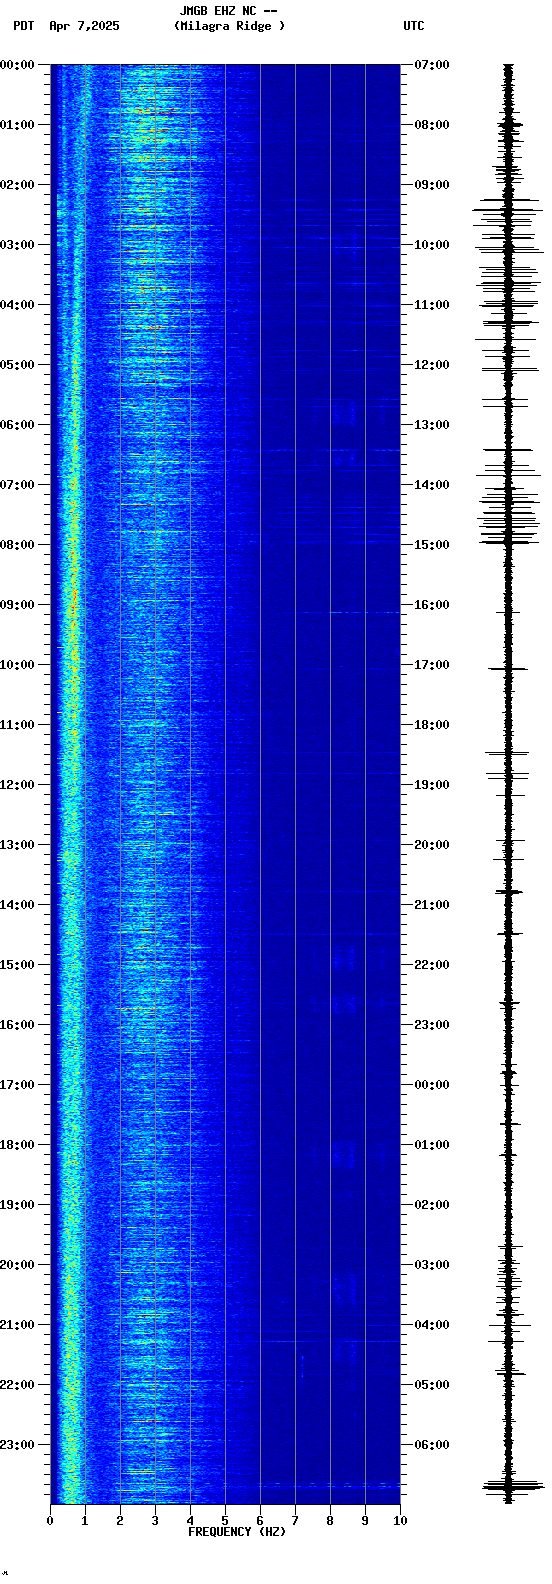Viewport: 552px width, 1584px height.
Task: Click the 05:00 PDT time label
Action: coord(17,365)
